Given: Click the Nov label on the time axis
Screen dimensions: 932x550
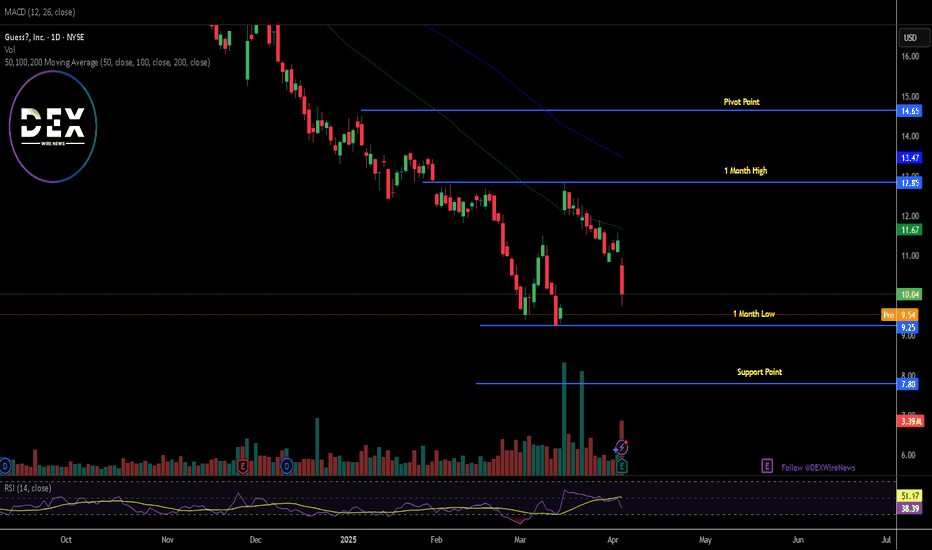Looking at the screenshot, I should point(168,540).
